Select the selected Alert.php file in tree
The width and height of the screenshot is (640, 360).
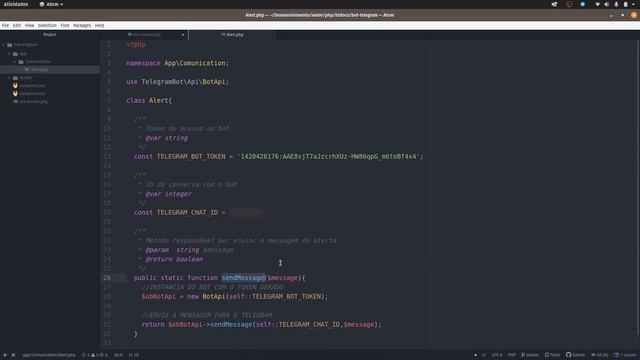[x=50, y=70]
